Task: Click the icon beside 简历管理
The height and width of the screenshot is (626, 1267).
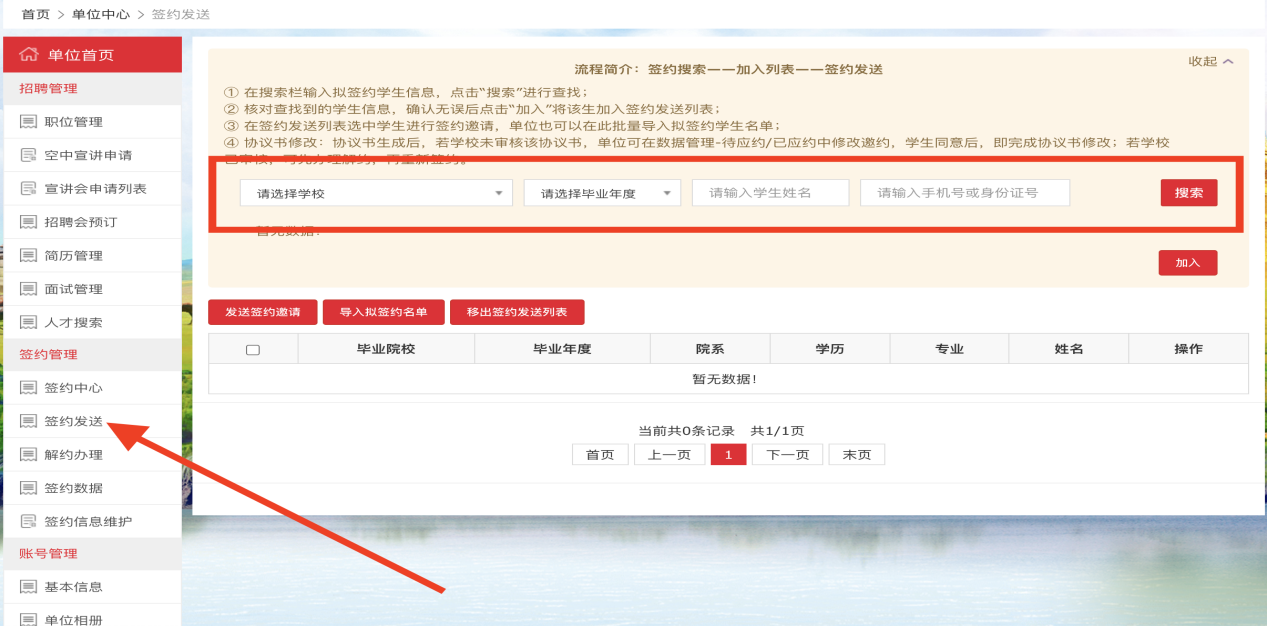Action: tap(28, 256)
